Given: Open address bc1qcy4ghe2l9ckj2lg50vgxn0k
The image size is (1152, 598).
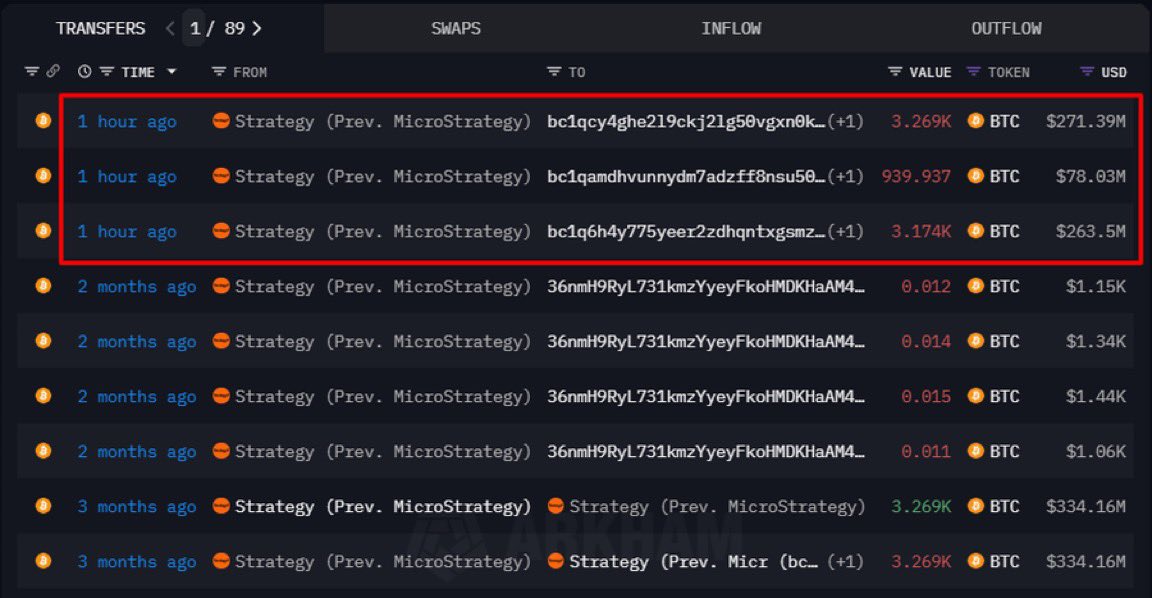Looking at the screenshot, I should (x=686, y=122).
